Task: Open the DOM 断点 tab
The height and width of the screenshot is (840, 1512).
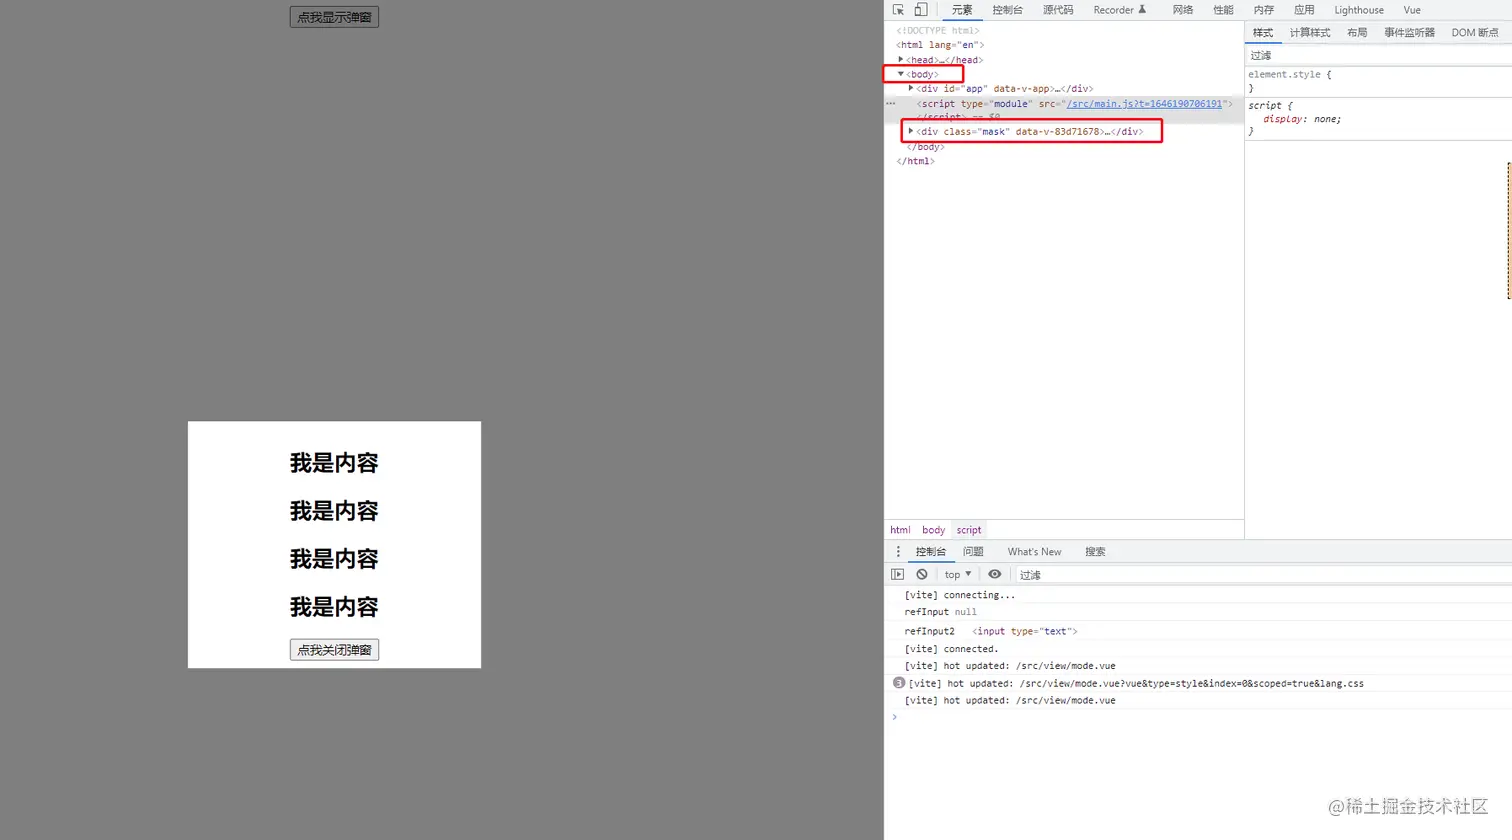Action: 1475,33
